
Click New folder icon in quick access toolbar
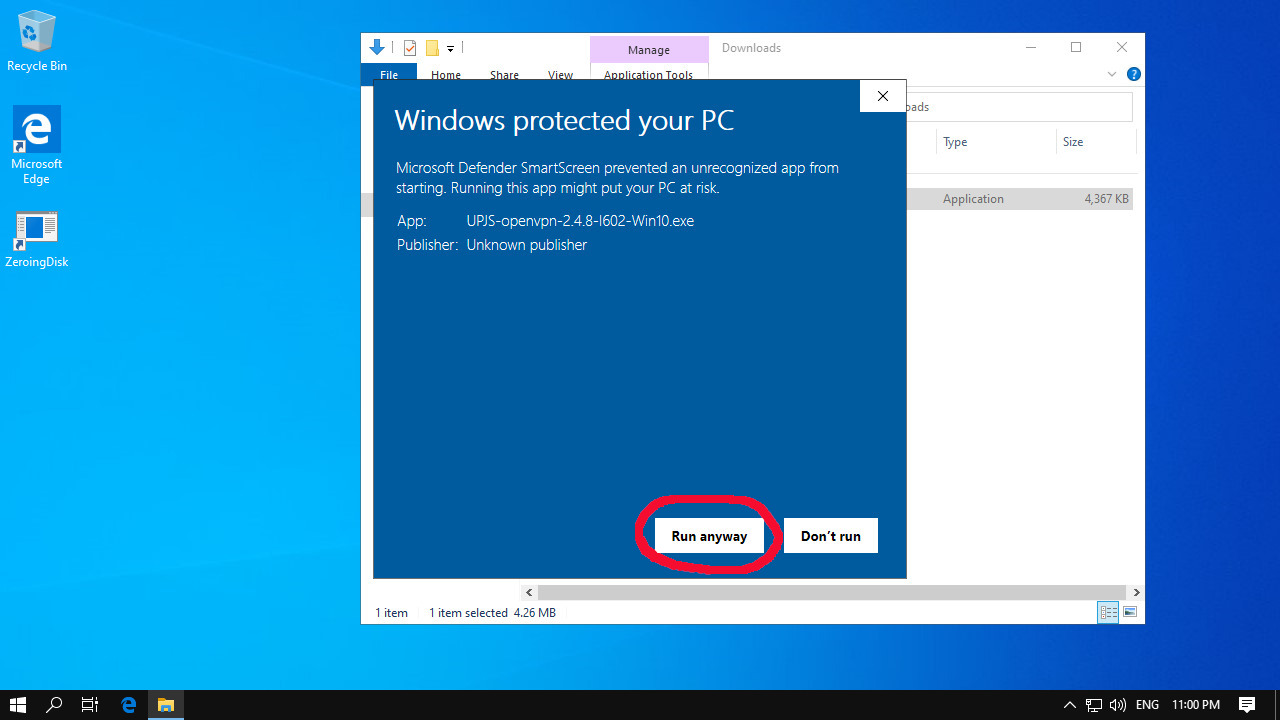pos(432,48)
